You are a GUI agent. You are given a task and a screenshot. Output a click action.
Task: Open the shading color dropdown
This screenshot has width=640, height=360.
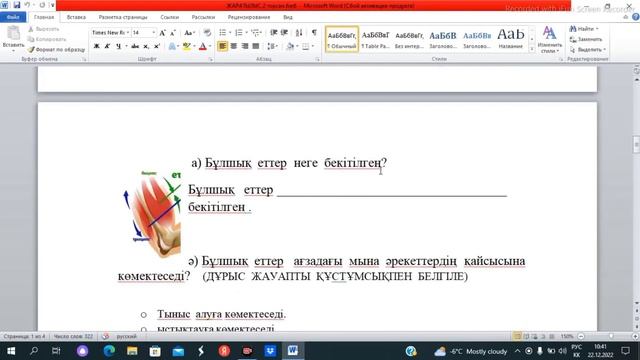pyautogui.click(x=297, y=46)
